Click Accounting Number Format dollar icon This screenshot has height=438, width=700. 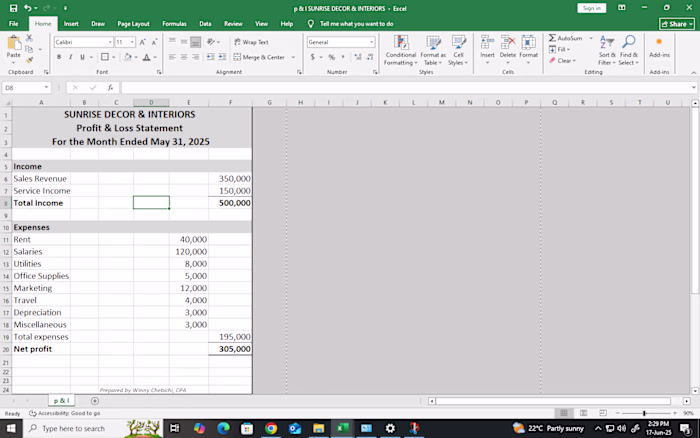(312, 57)
